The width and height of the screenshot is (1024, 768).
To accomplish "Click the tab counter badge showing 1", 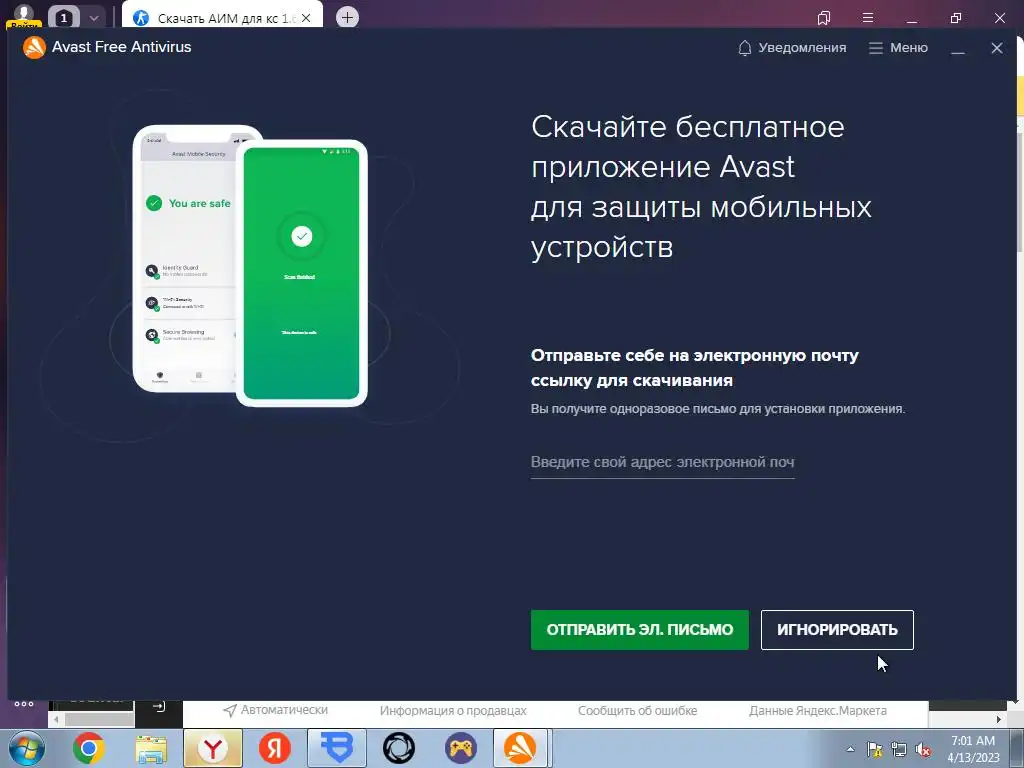I will click(63, 18).
